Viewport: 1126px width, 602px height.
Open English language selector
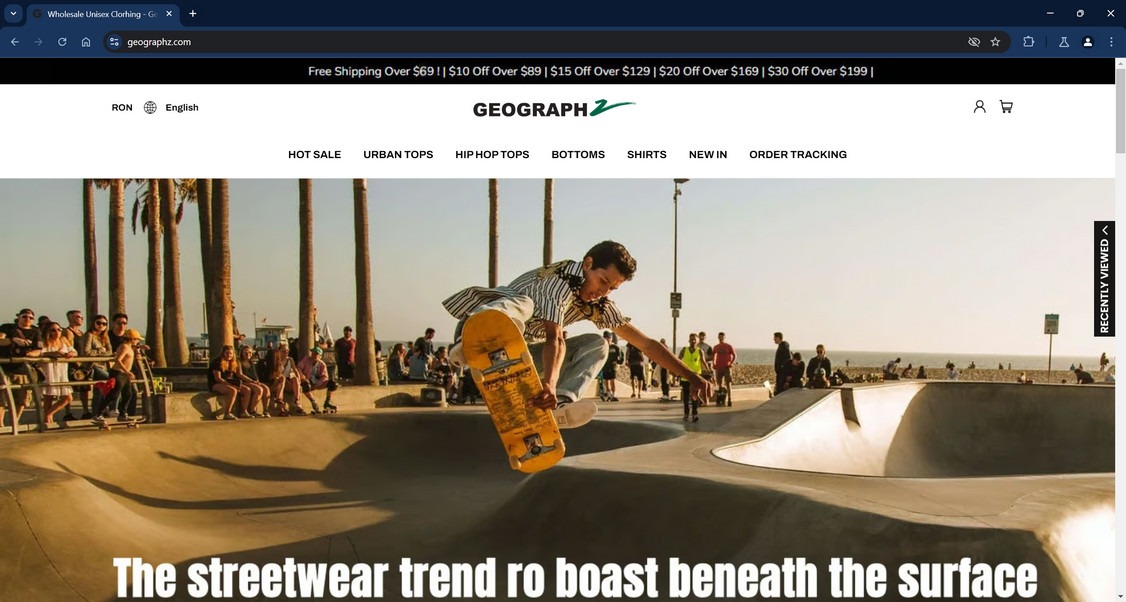(x=182, y=108)
